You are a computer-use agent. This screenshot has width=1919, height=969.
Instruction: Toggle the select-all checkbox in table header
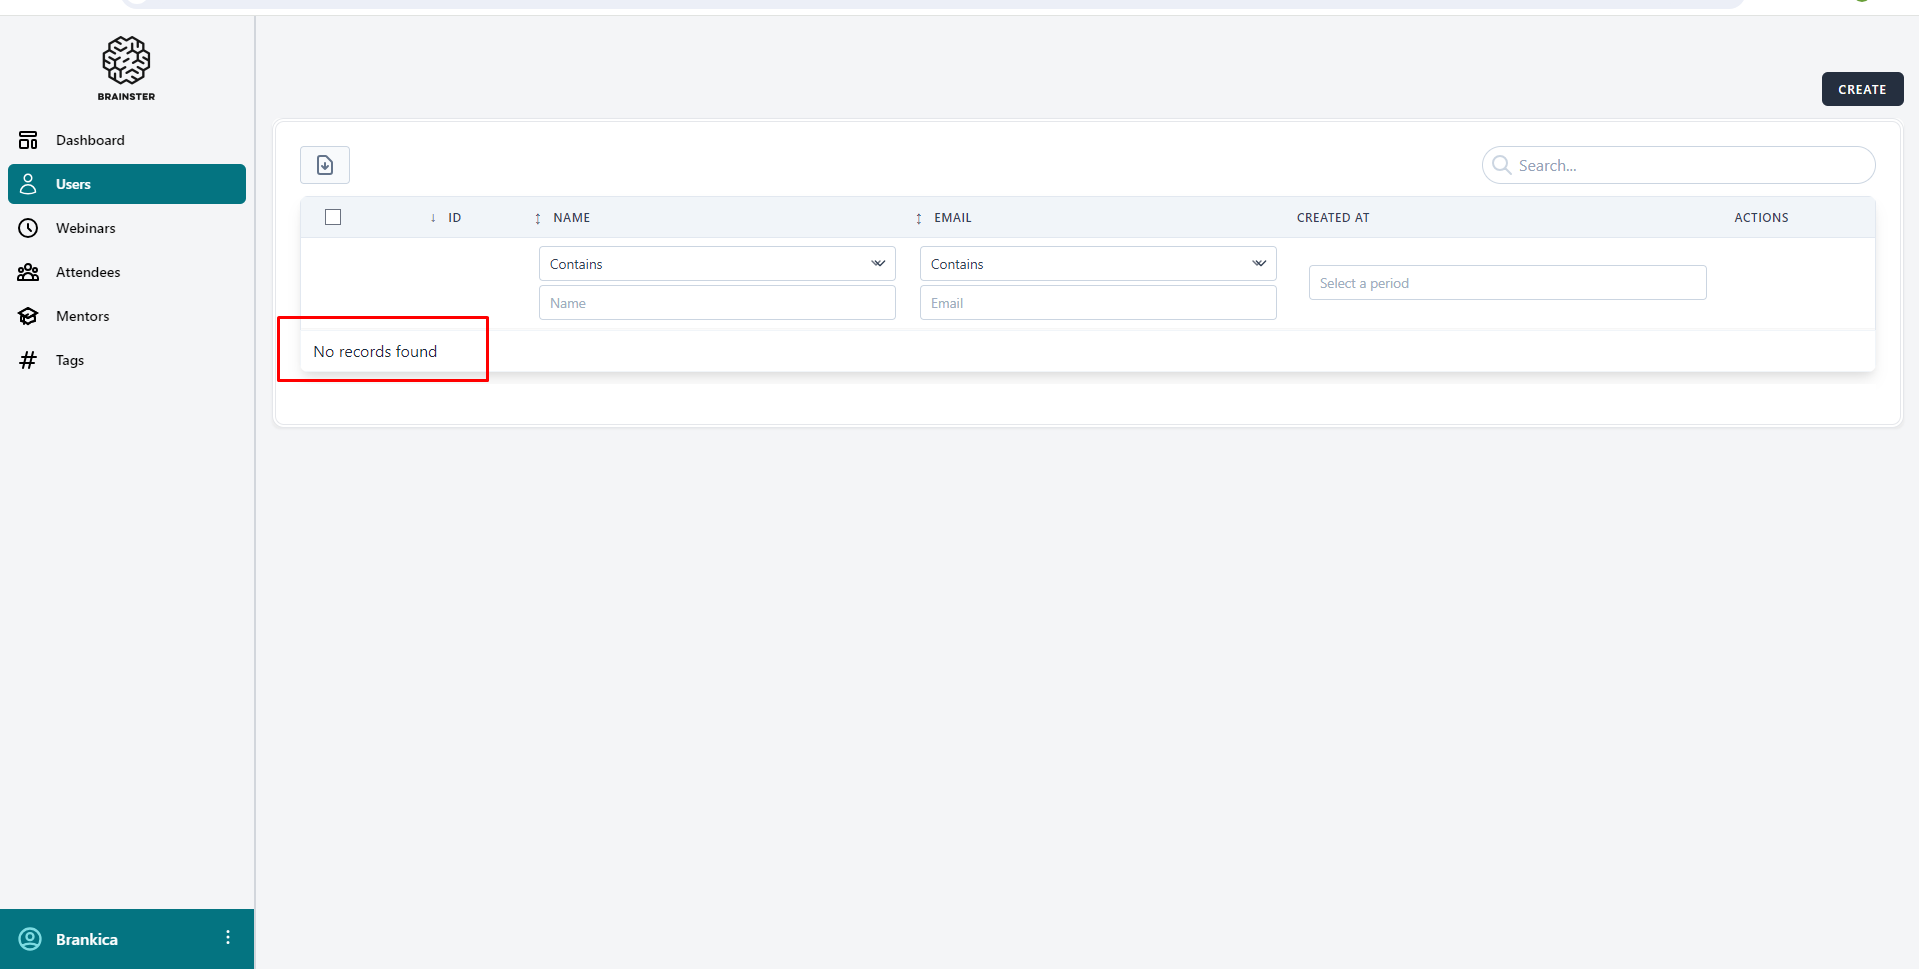[x=333, y=217]
